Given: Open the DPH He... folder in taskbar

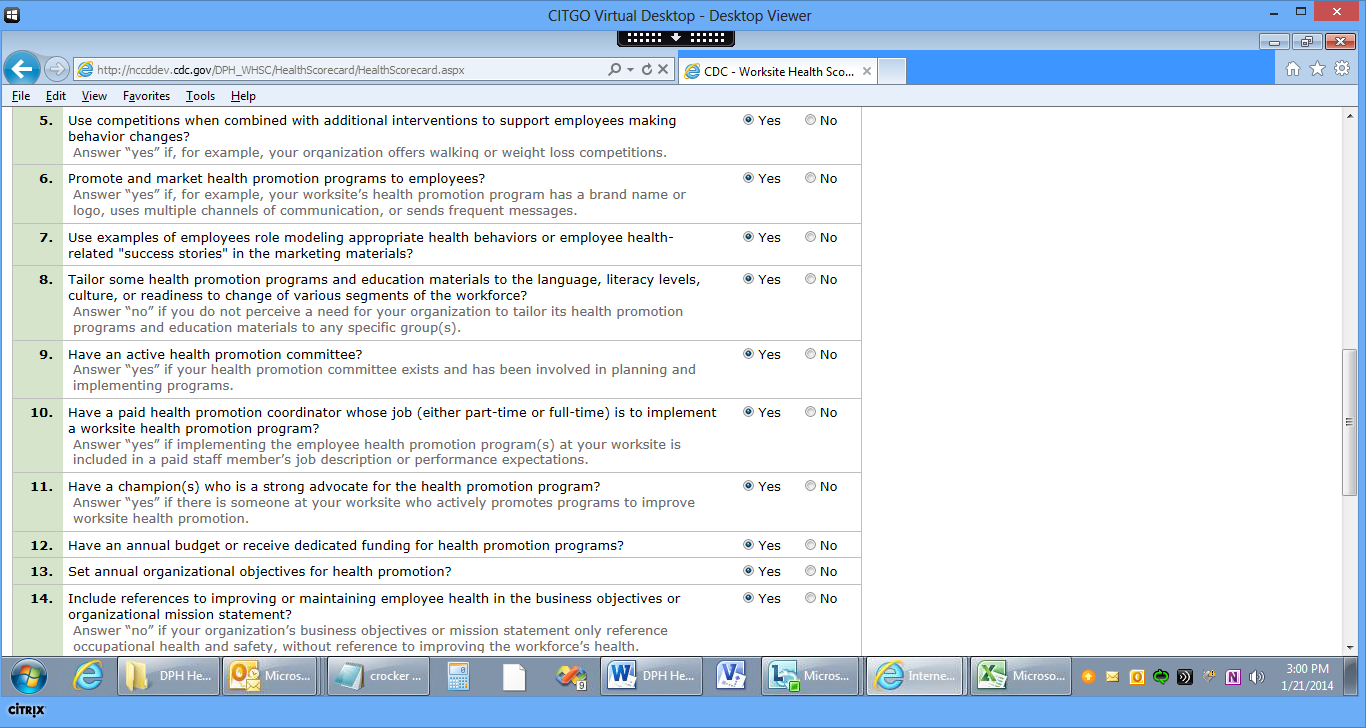Looking at the screenshot, I should [167, 676].
